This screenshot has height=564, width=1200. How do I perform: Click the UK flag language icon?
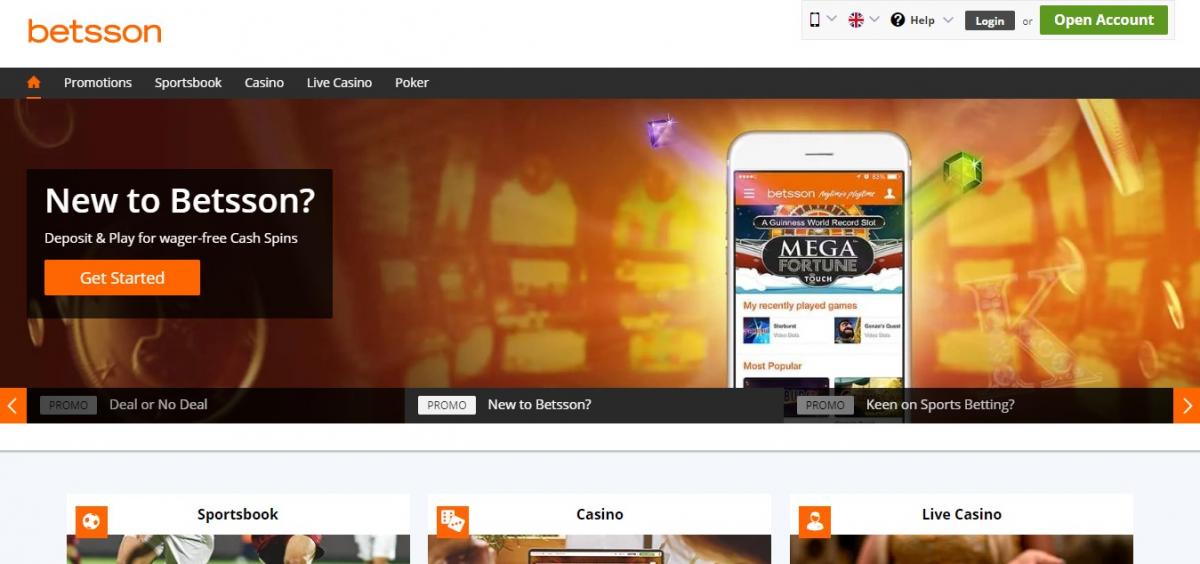[x=856, y=19]
